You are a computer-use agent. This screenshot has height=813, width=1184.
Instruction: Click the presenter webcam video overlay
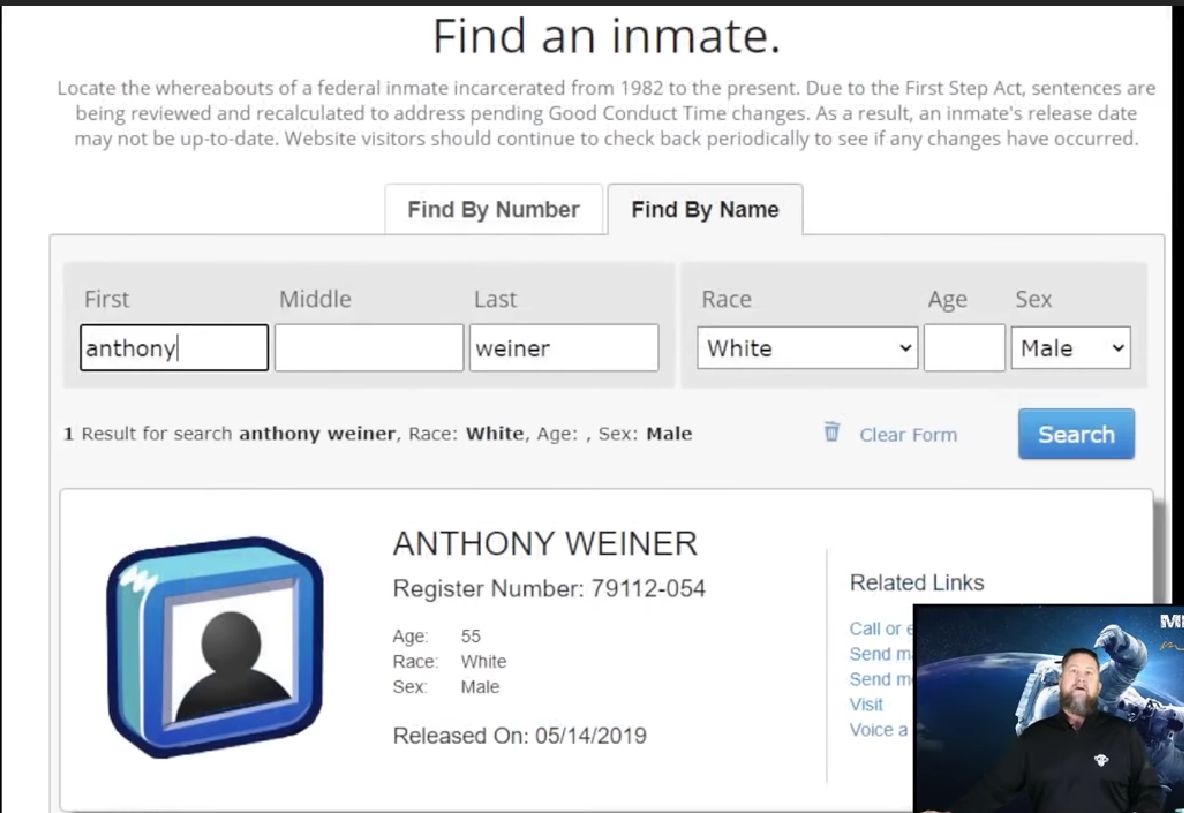(x=1048, y=708)
